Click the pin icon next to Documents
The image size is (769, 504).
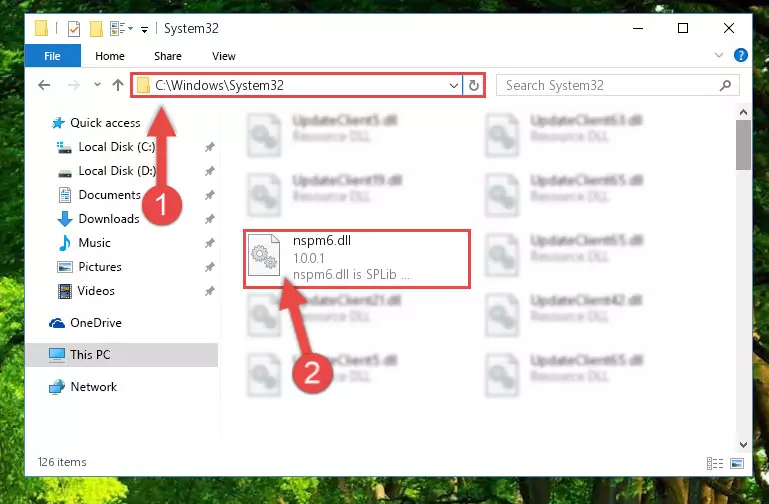coord(209,195)
